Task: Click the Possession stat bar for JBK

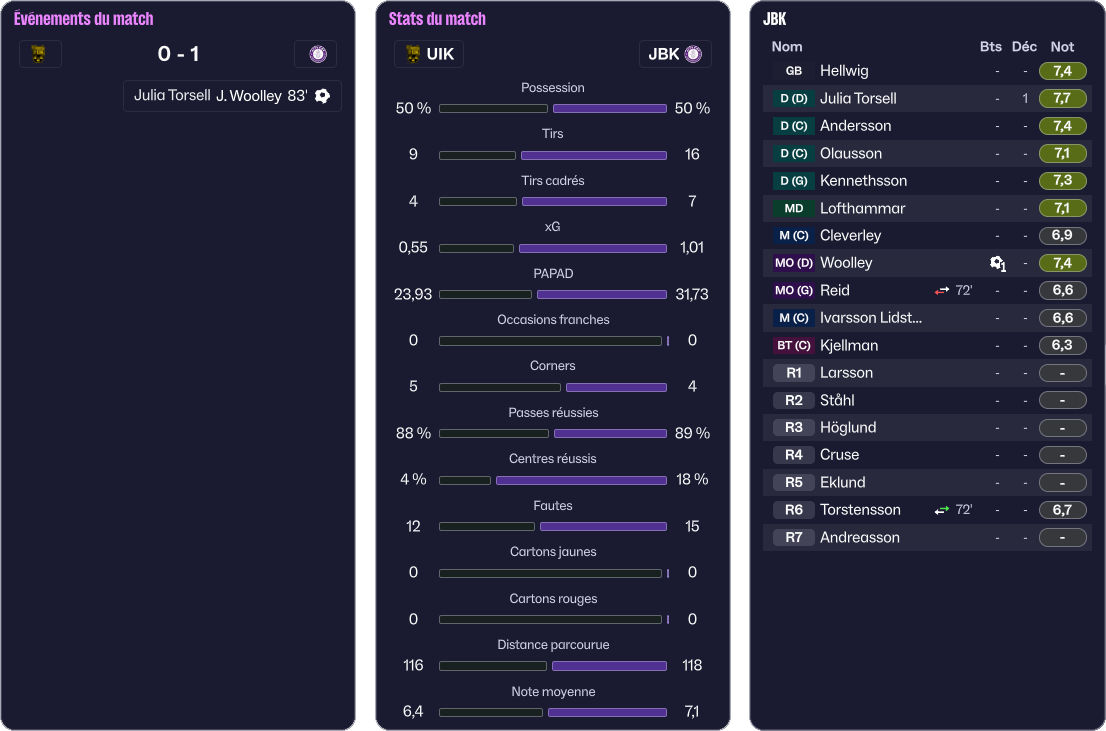Action: pyautogui.click(x=610, y=108)
